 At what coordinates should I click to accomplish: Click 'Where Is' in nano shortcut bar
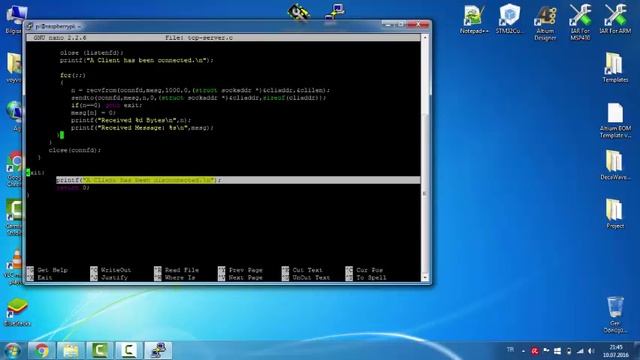tap(180, 278)
